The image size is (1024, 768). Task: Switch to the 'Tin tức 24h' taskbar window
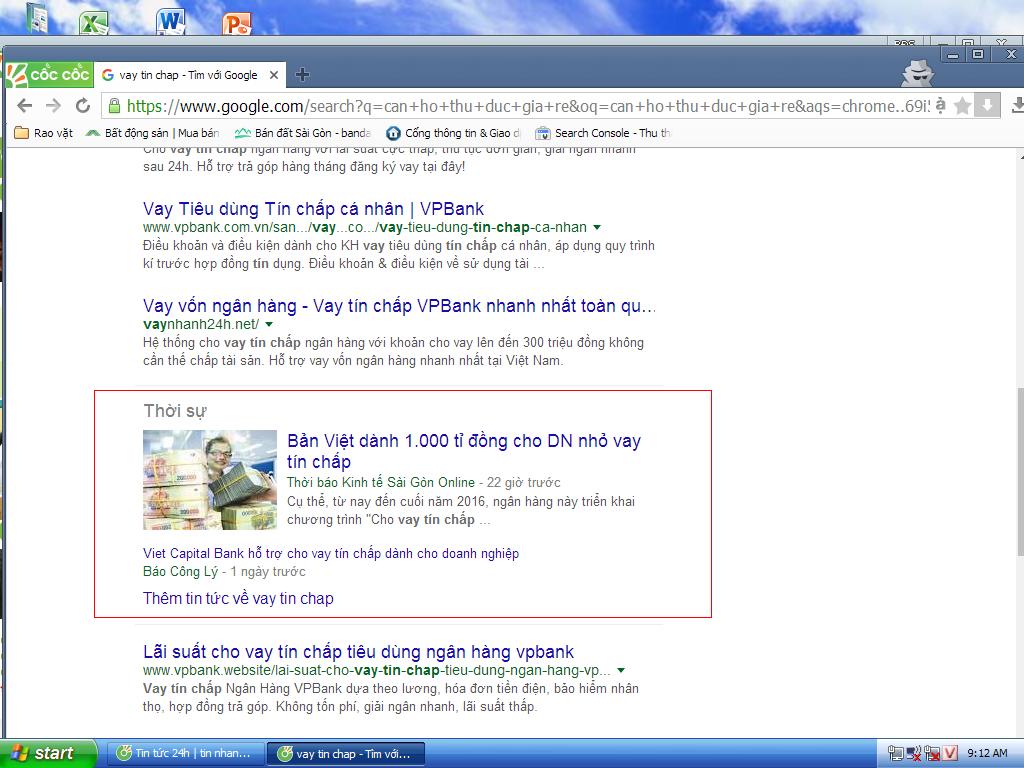click(185, 753)
